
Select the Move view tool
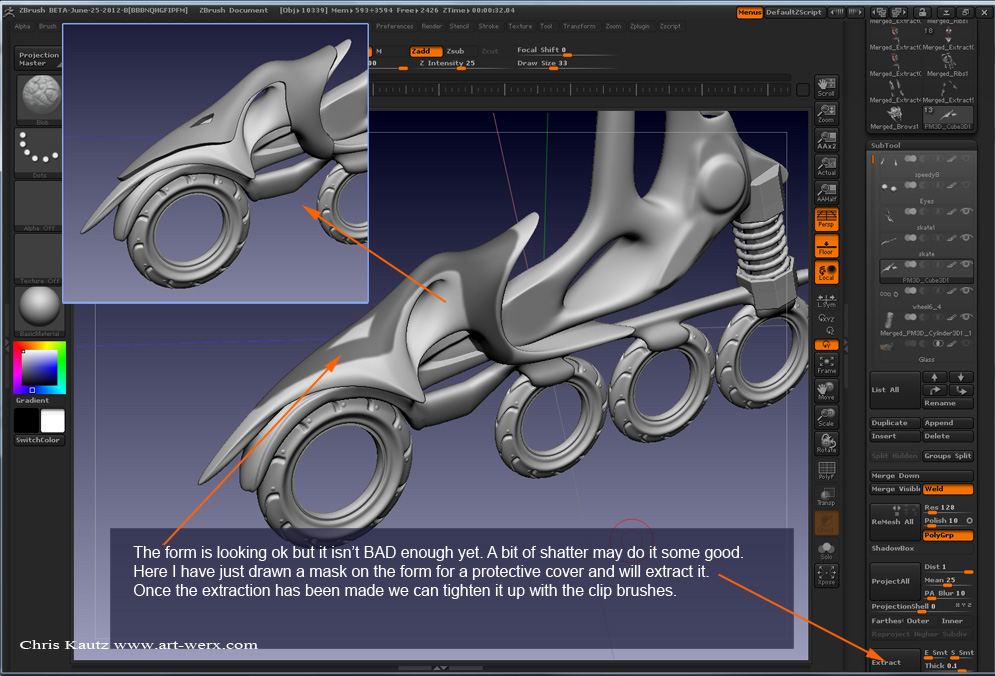(826, 391)
